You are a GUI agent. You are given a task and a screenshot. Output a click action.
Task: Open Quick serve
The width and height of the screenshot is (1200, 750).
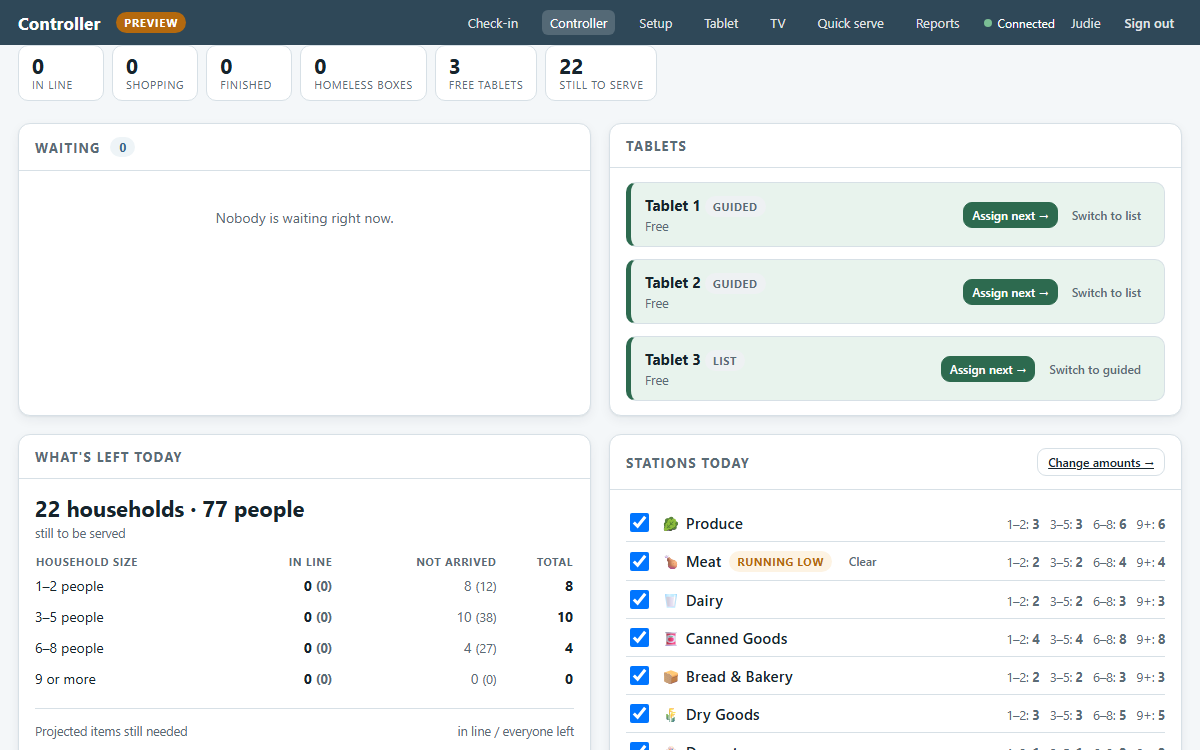click(x=850, y=23)
